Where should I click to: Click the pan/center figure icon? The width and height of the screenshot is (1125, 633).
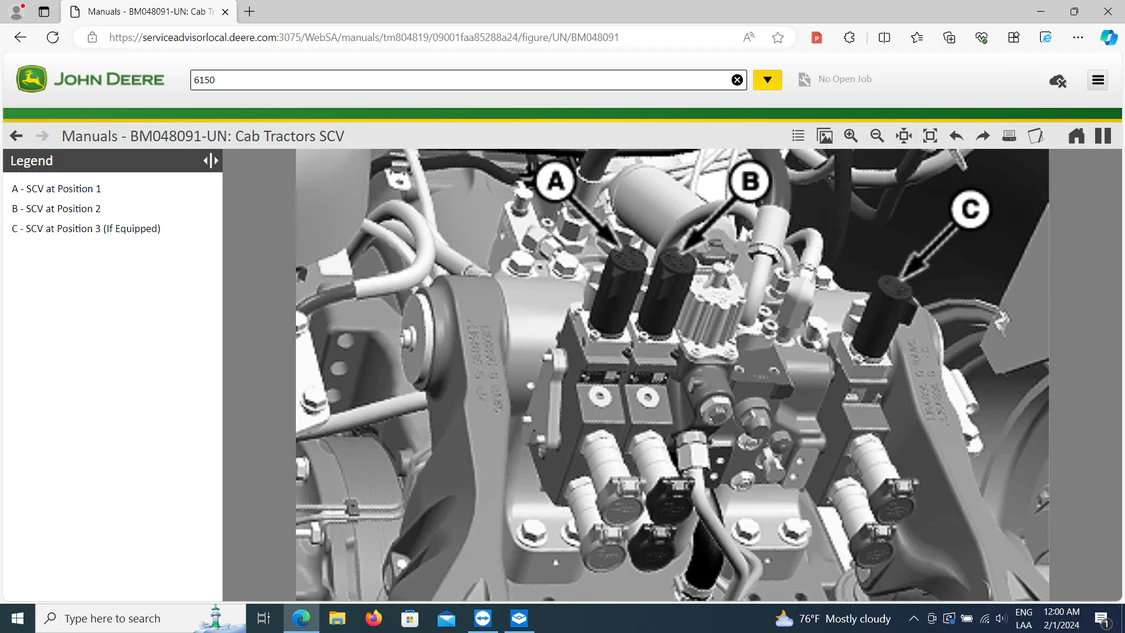point(904,136)
